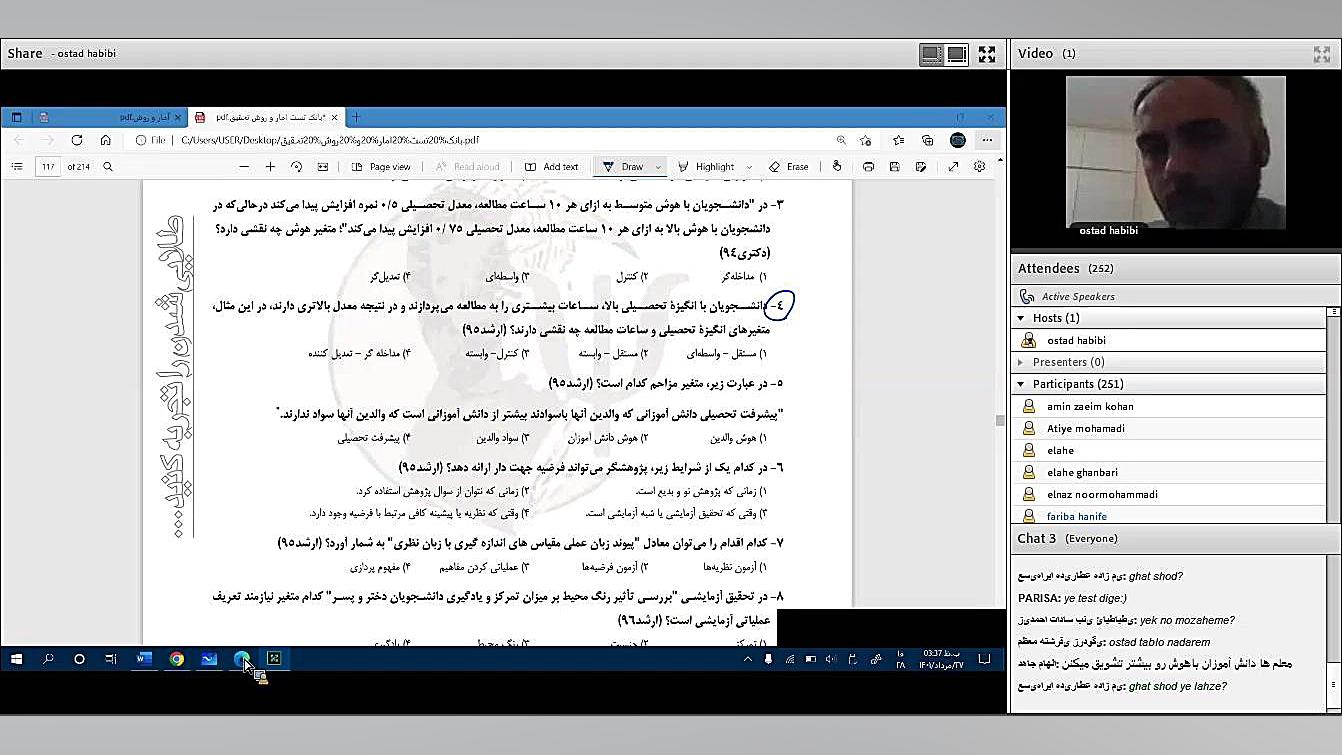The height and width of the screenshot is (755, 1342).
Task: Select the Draw tool in PDF toolbar
Action: [x=623, y=167]
